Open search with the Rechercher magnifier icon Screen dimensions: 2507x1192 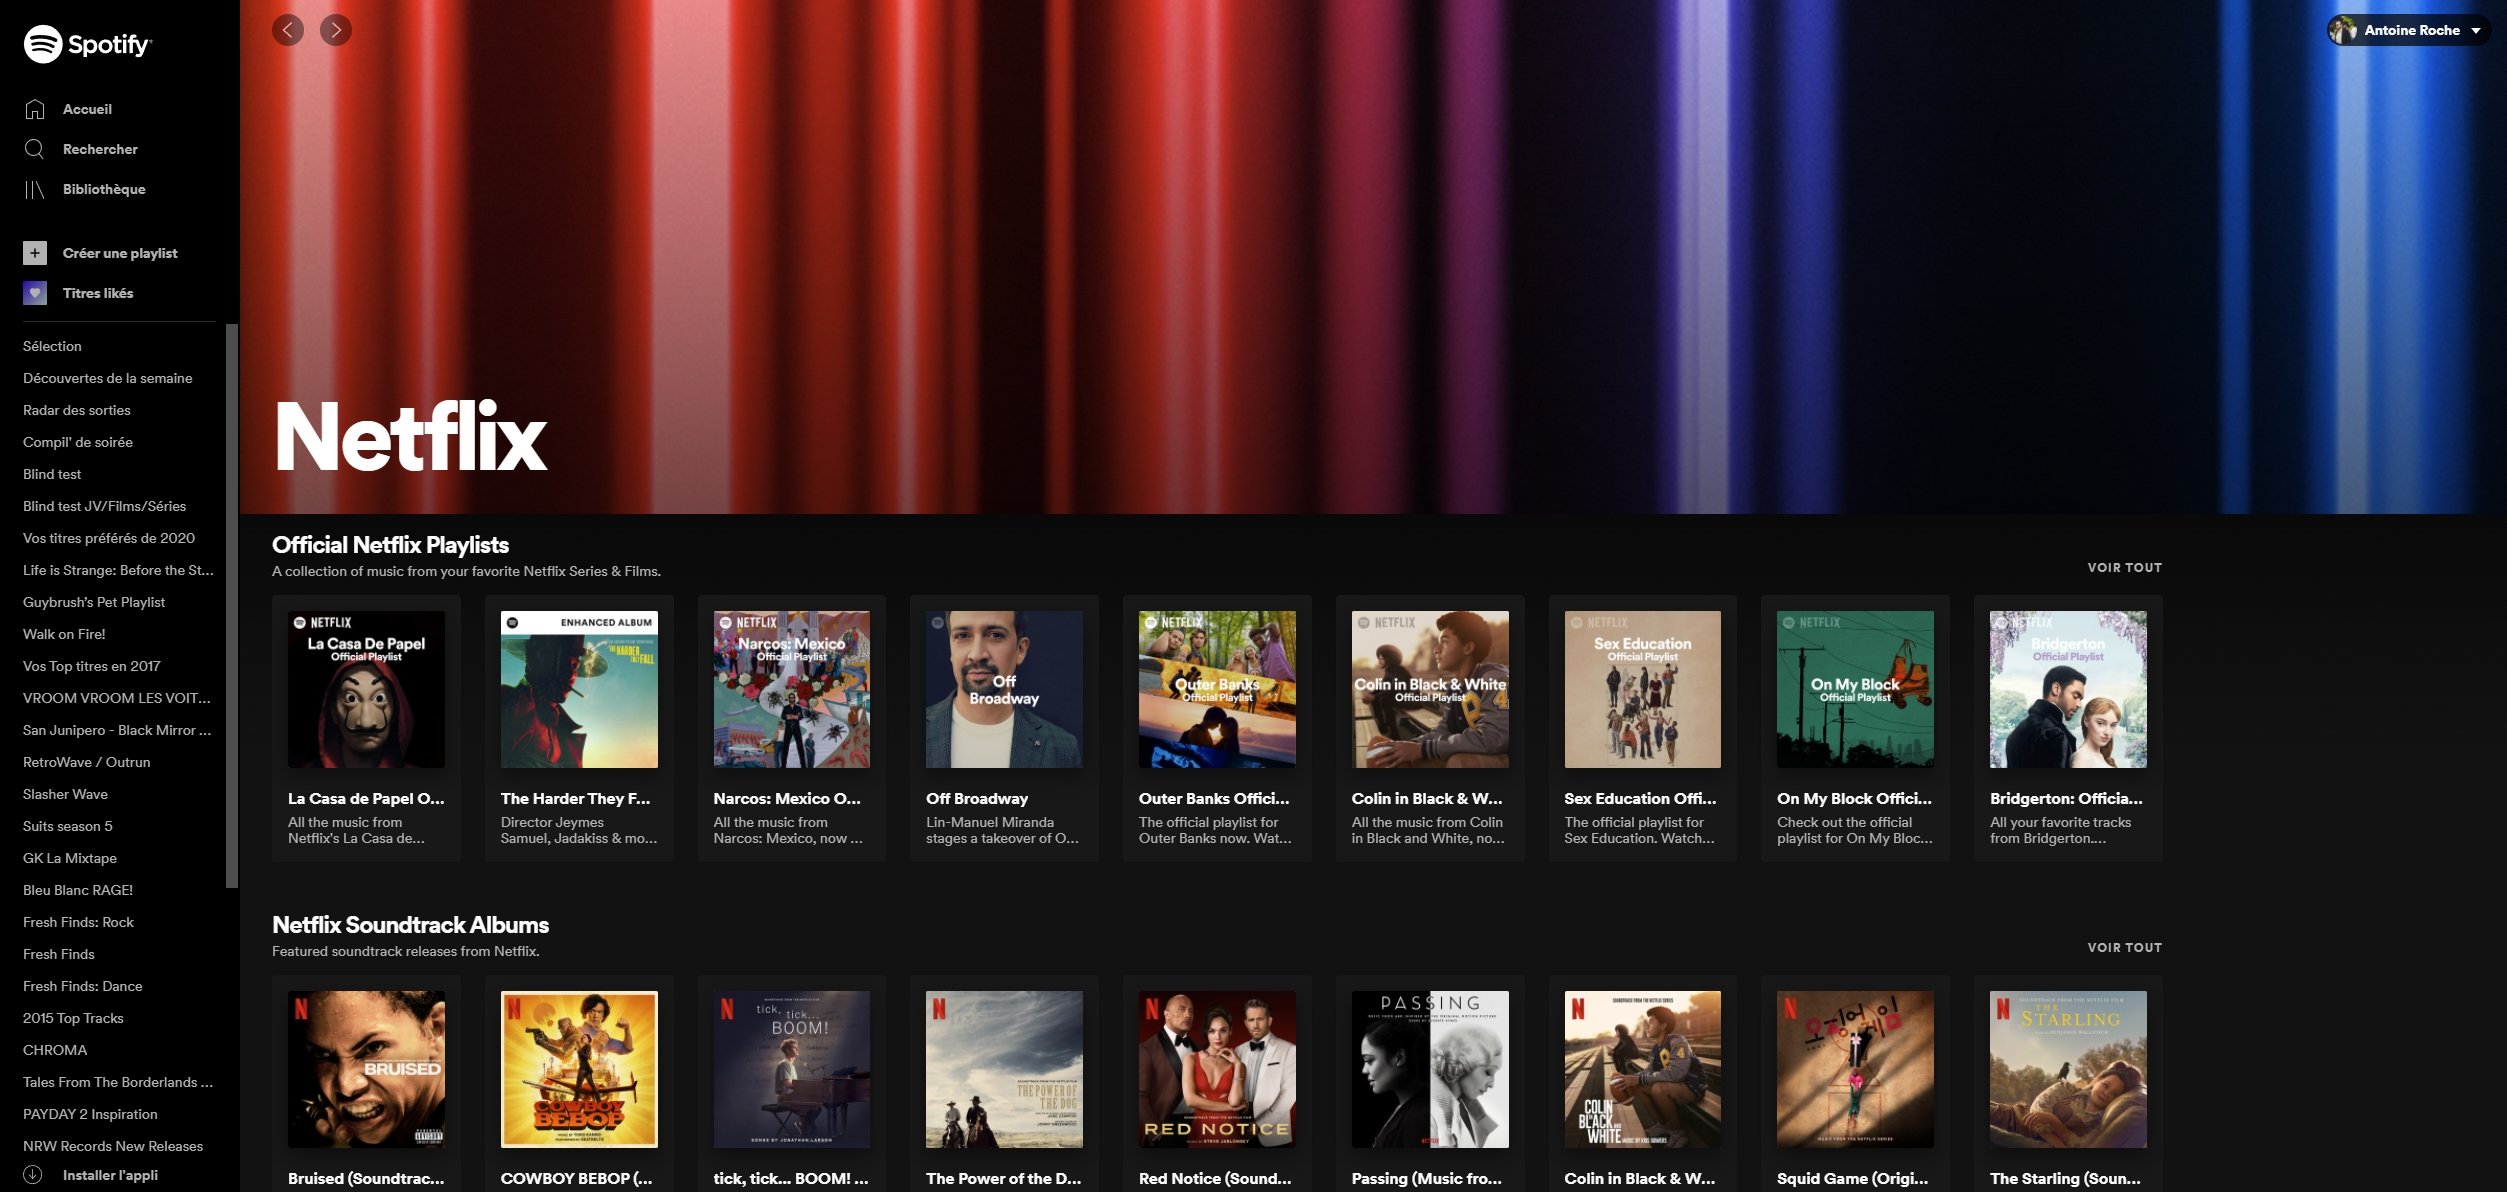tap(35, 148)
